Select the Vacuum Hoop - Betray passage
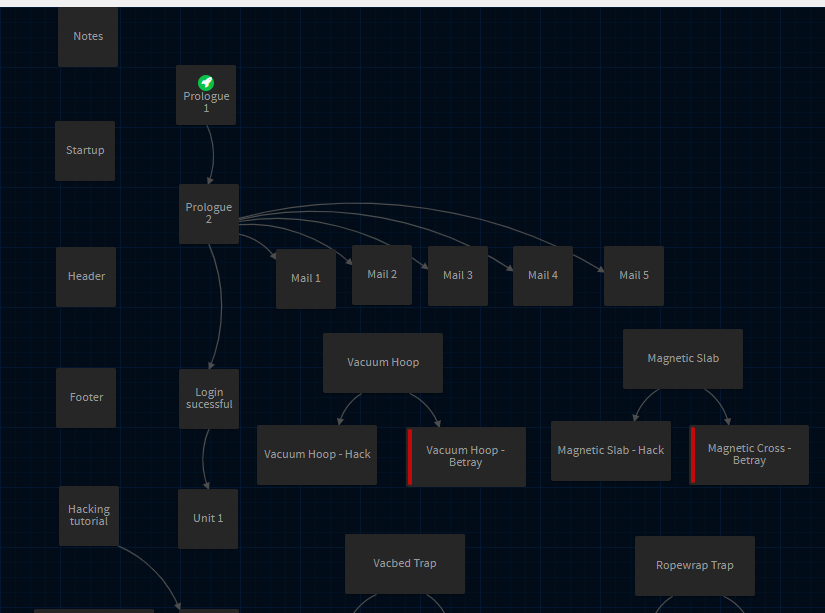This screenshot has height=613, width=825. [x=466, y=457]
